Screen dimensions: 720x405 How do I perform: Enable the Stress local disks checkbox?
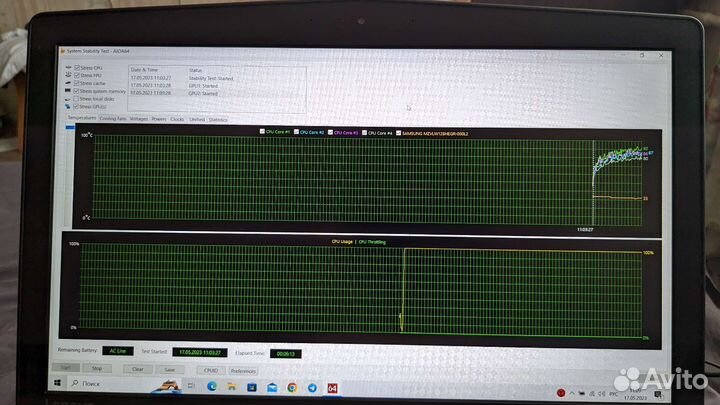pyautogui.click(x=75, y=98)
